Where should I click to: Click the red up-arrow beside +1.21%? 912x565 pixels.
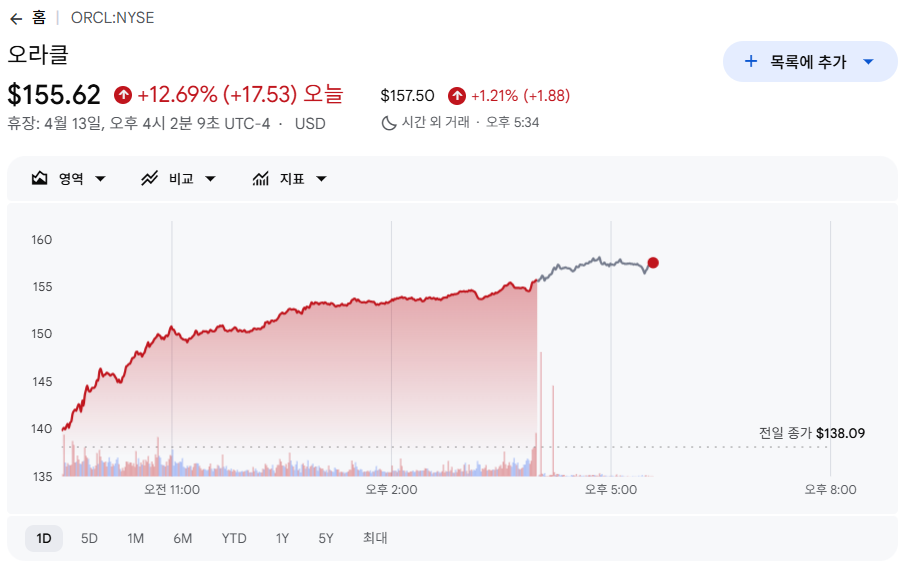(x=457, y=96)
